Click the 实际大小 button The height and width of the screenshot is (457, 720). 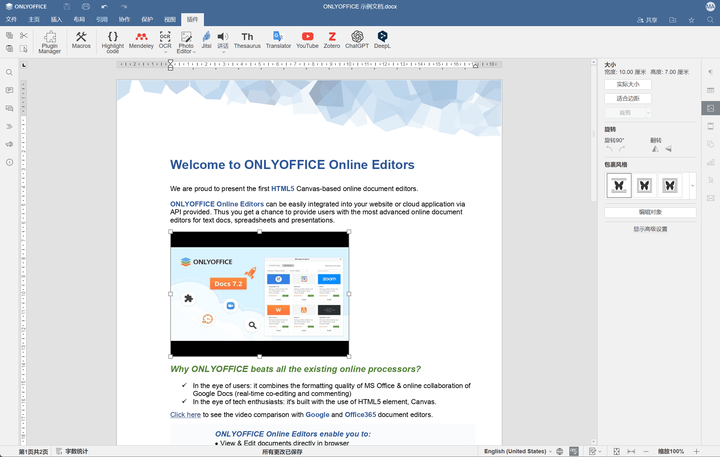click(628, 85)
